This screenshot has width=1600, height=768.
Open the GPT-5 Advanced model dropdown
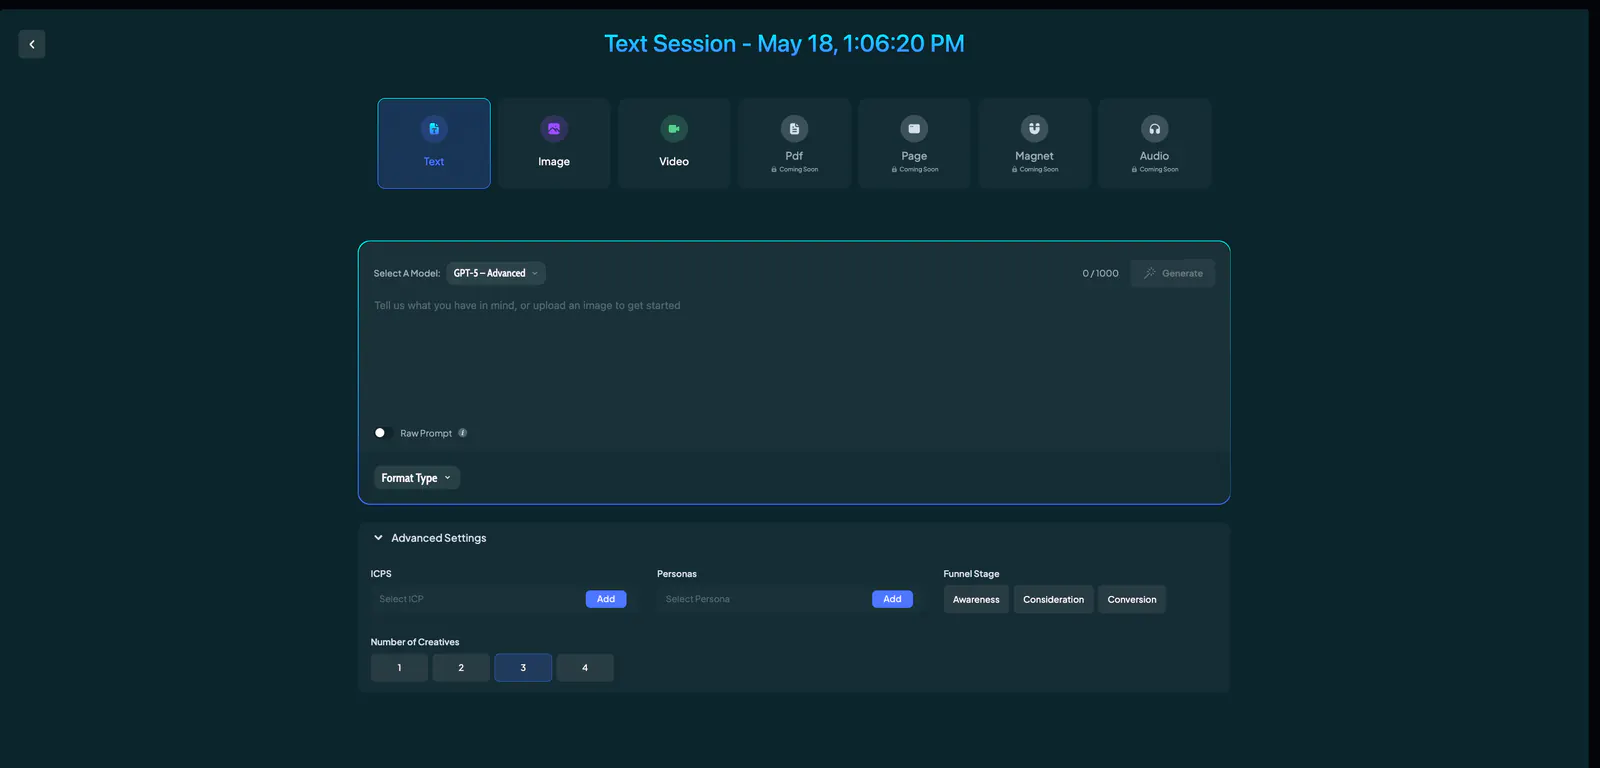click(x=496, y=273)
